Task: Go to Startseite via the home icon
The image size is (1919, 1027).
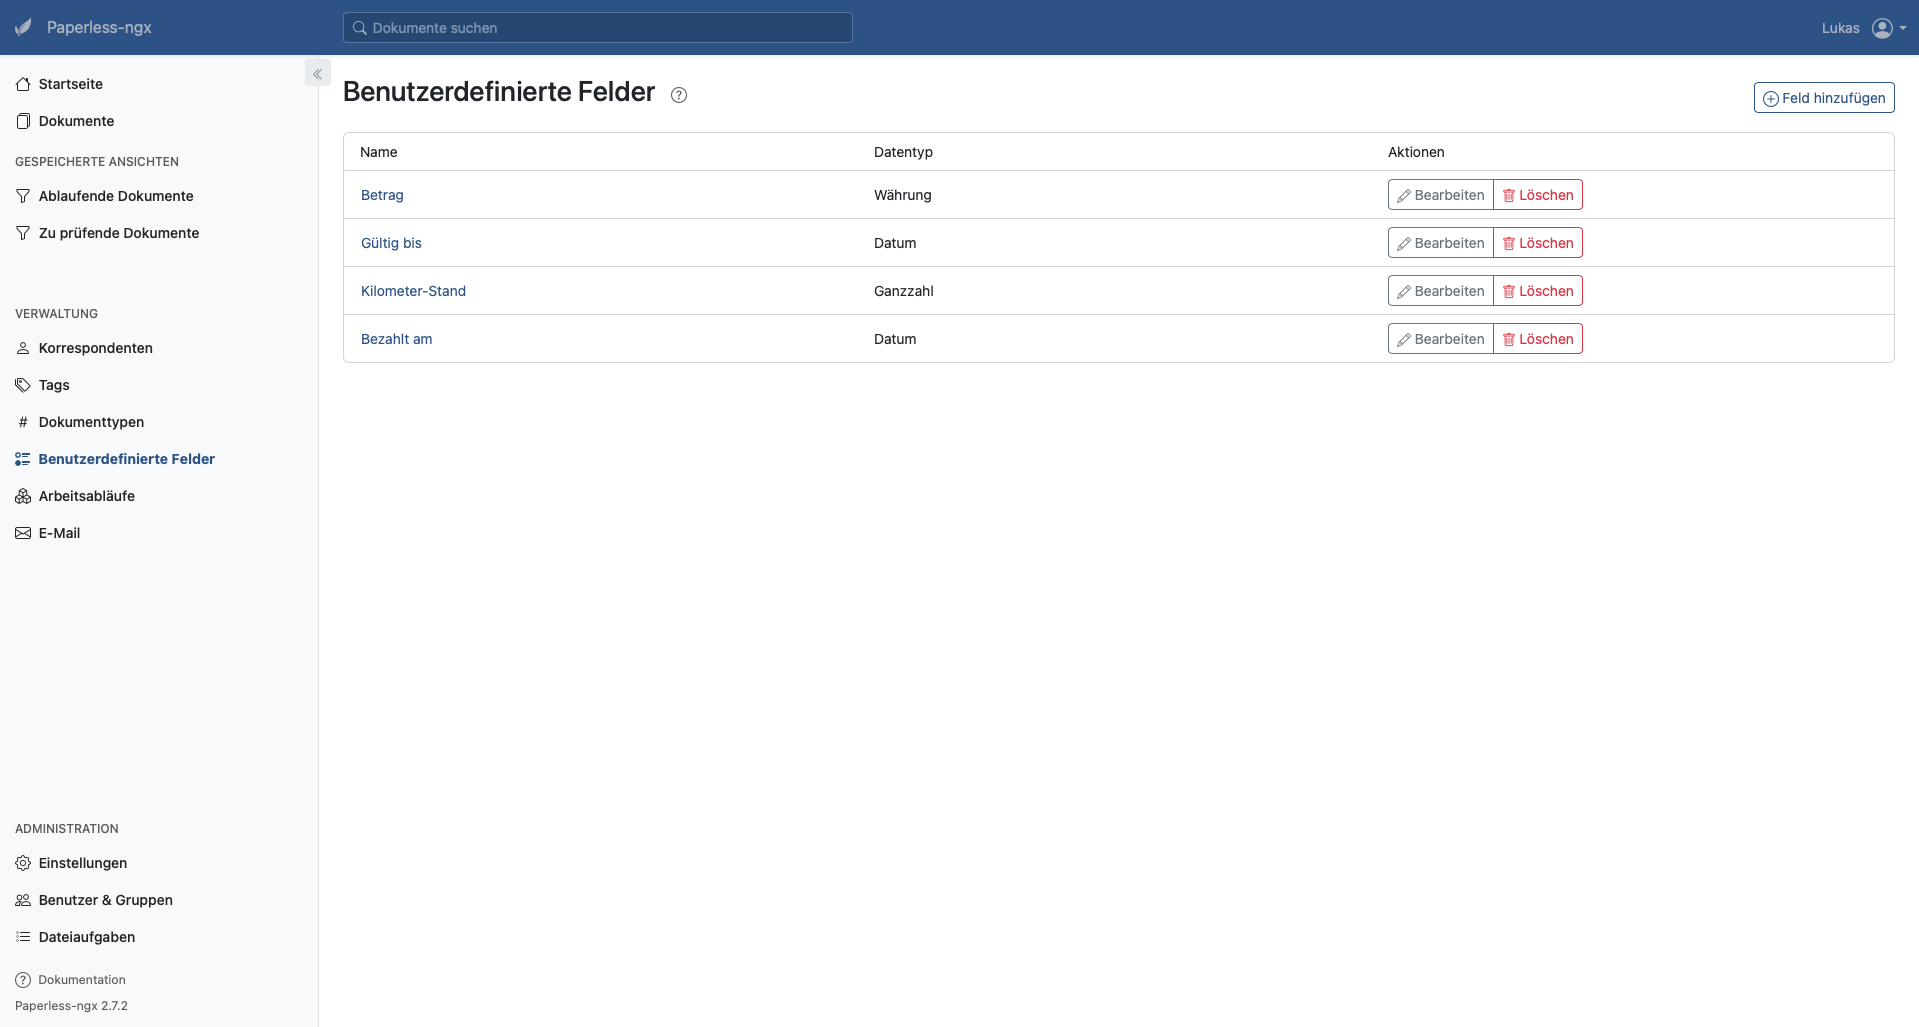Action: coord(22,84)
